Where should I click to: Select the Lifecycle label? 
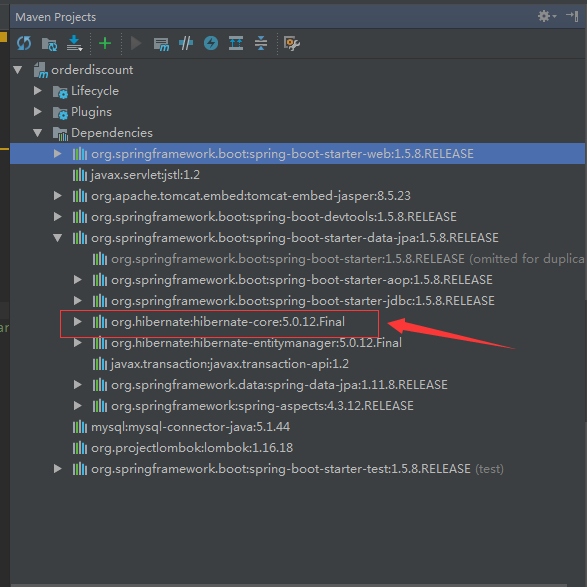coord(95,91)
